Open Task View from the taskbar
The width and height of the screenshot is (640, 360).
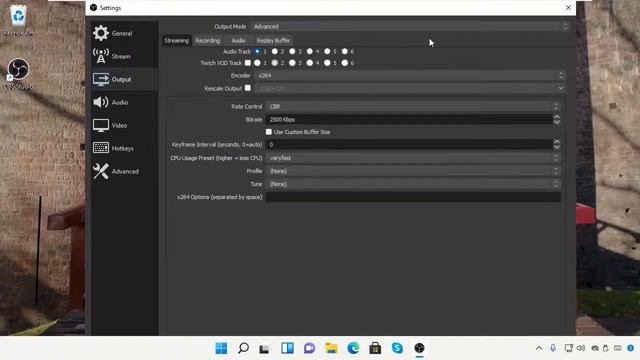264,348
